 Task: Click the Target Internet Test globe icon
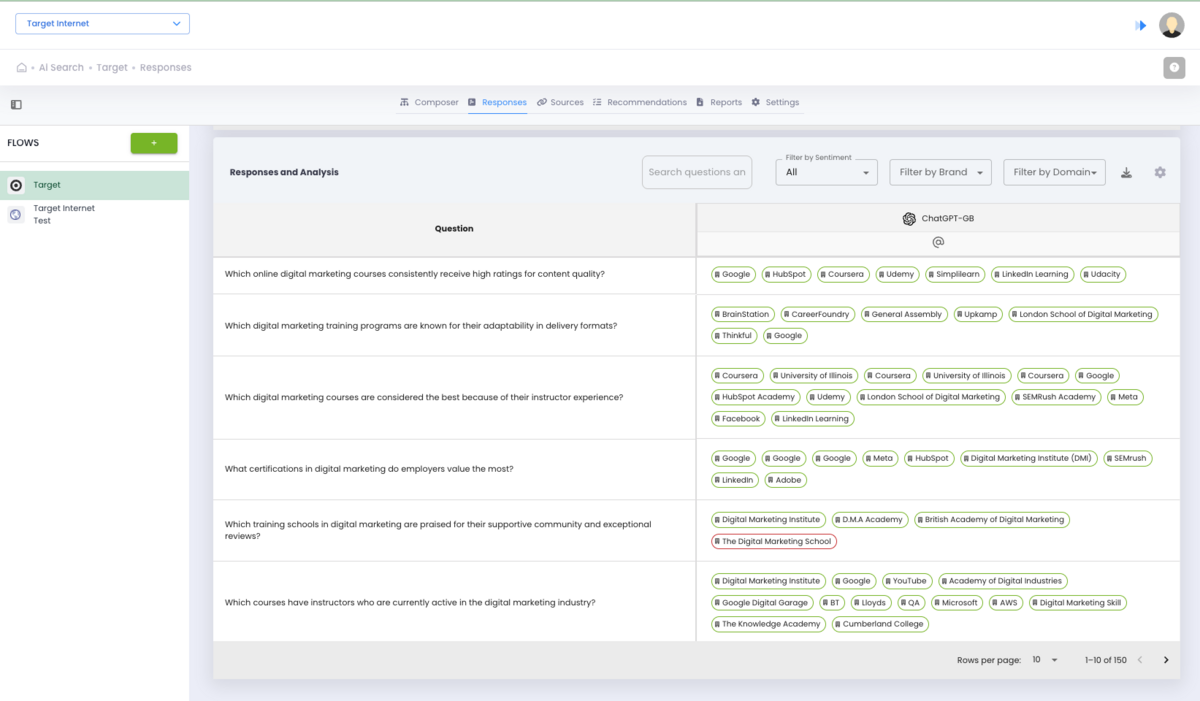[x=16, y=214]
